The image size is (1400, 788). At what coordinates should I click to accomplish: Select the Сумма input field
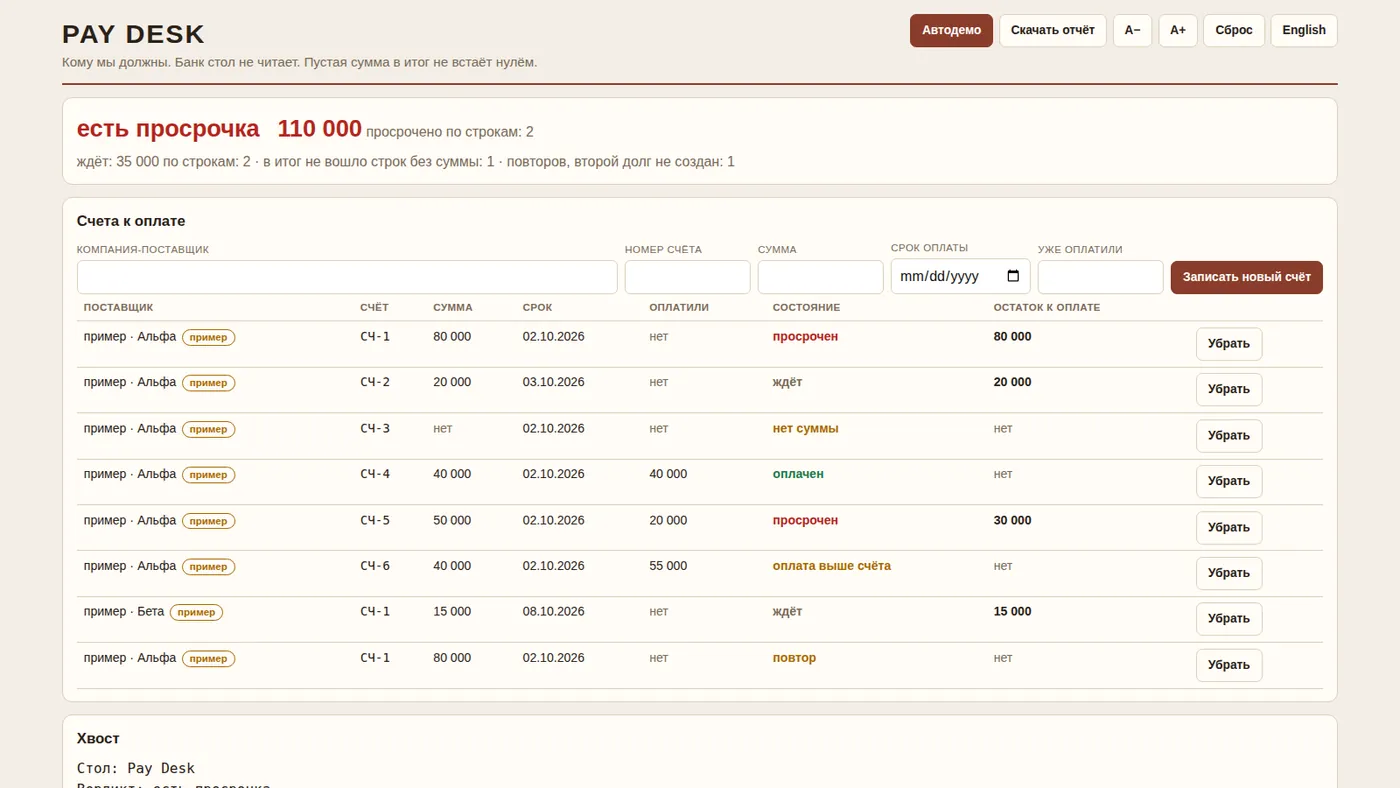coord(820,277)
